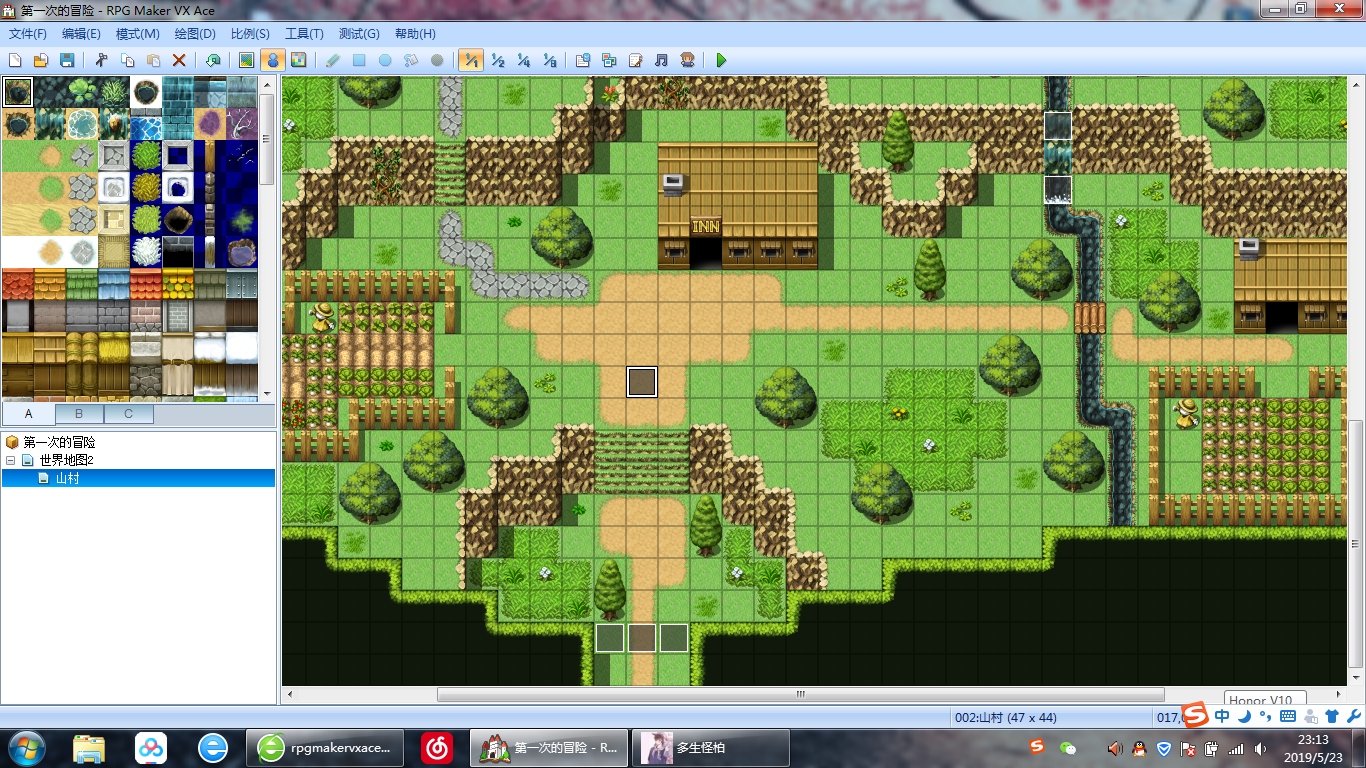The image size is (1366, 768).
Task: Open the Resource Manager icon
Action: point(609,60)
